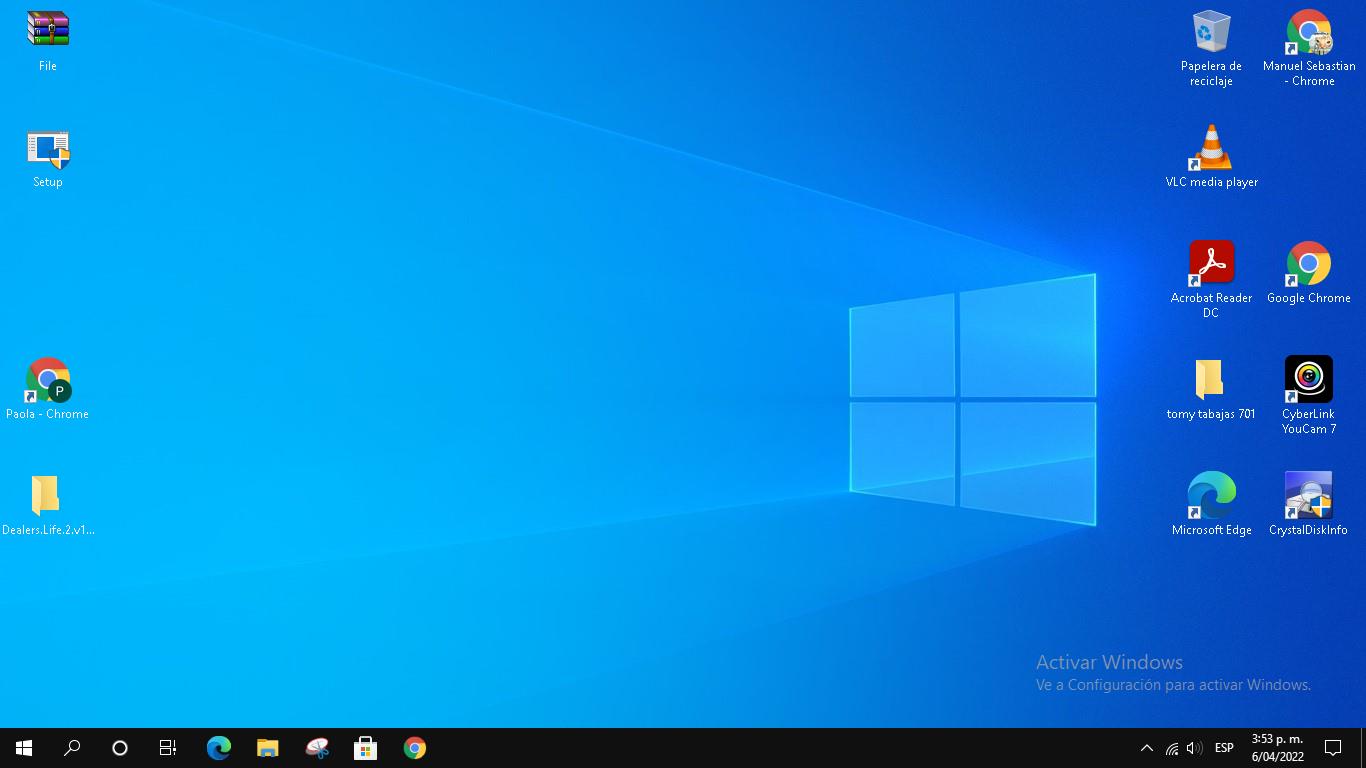
Task: Expand the hidden system tray icons
Action: pos(1147,748)
